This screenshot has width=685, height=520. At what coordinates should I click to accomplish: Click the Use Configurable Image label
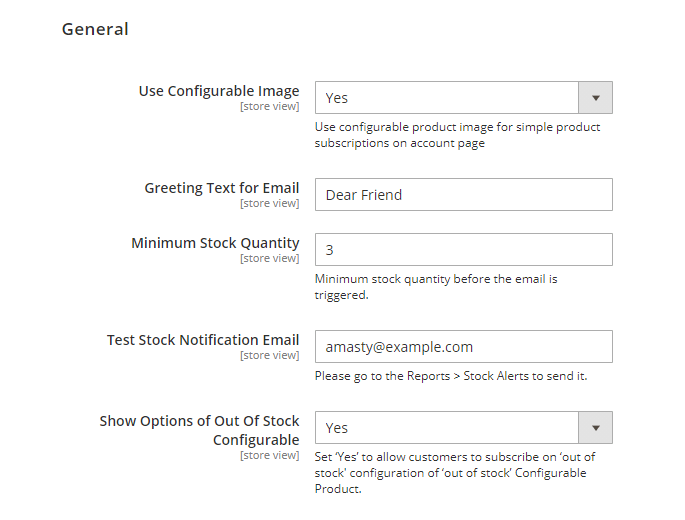219,91
